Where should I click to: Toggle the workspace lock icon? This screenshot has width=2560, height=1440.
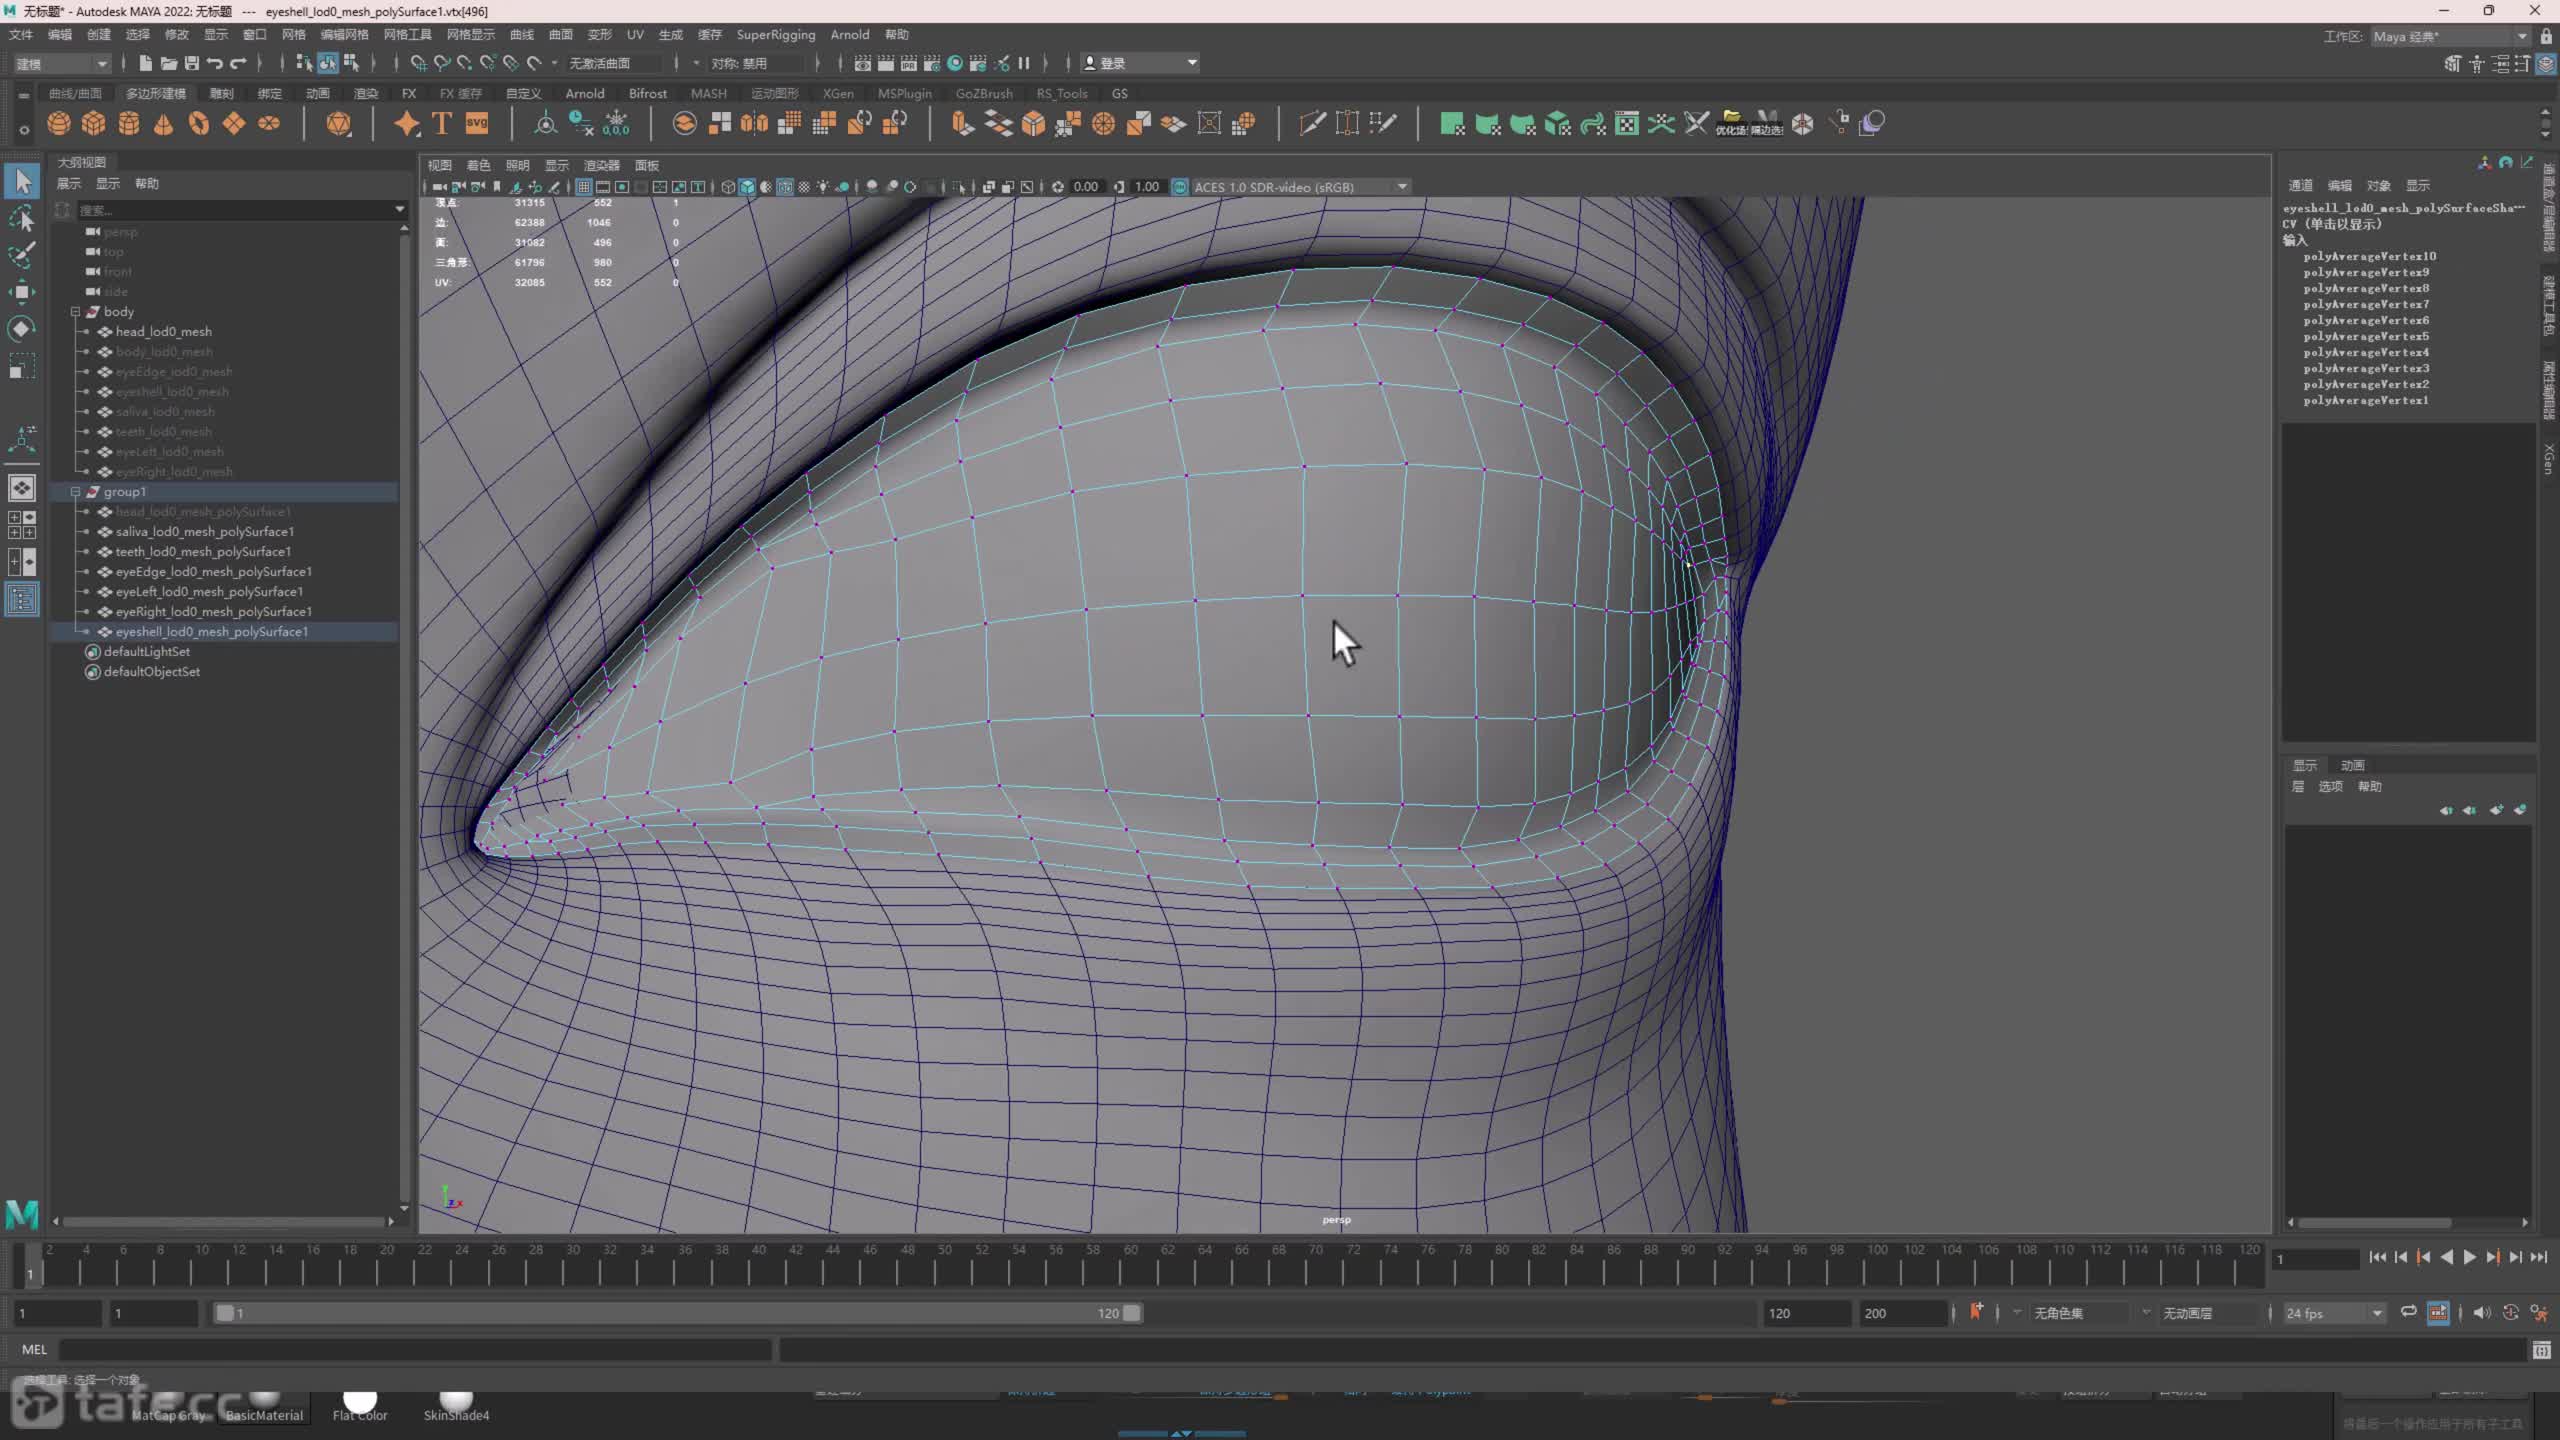click(2547, 36)
